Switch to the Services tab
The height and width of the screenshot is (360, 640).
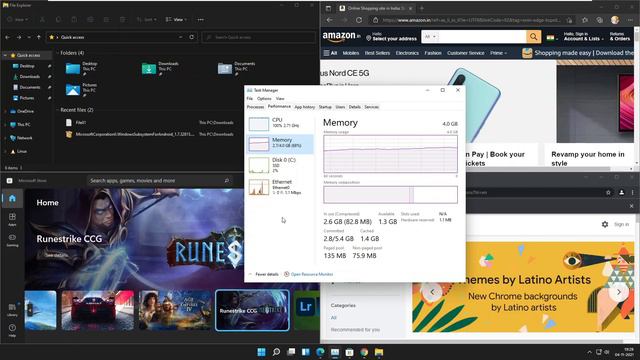pyautogui.click(x=371, y=107)
